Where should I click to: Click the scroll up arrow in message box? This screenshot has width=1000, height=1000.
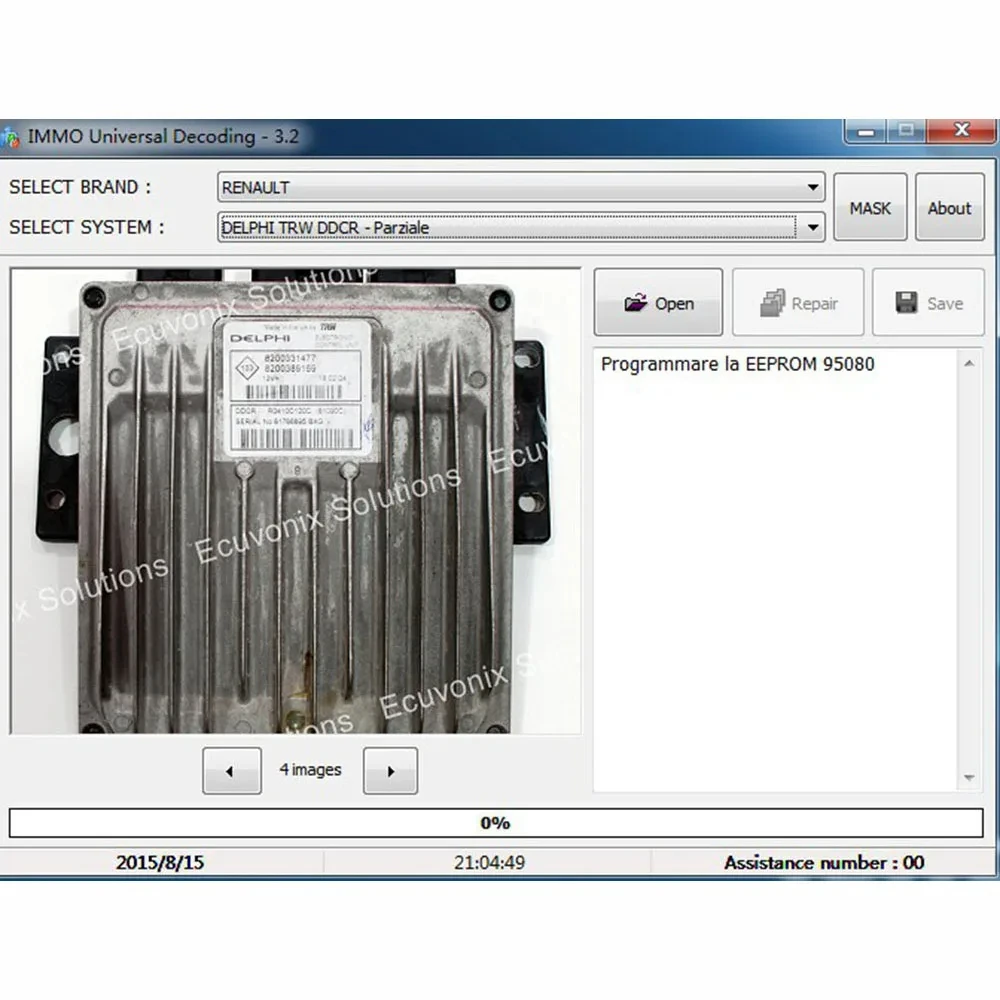[969, 364]
